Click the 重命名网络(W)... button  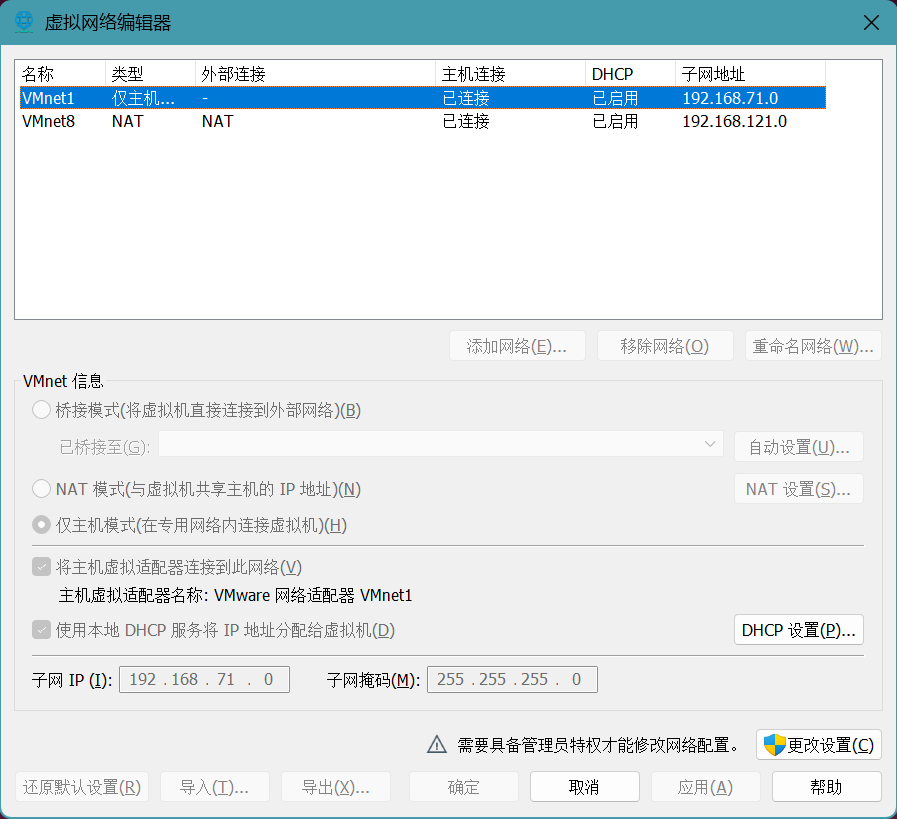813,346
